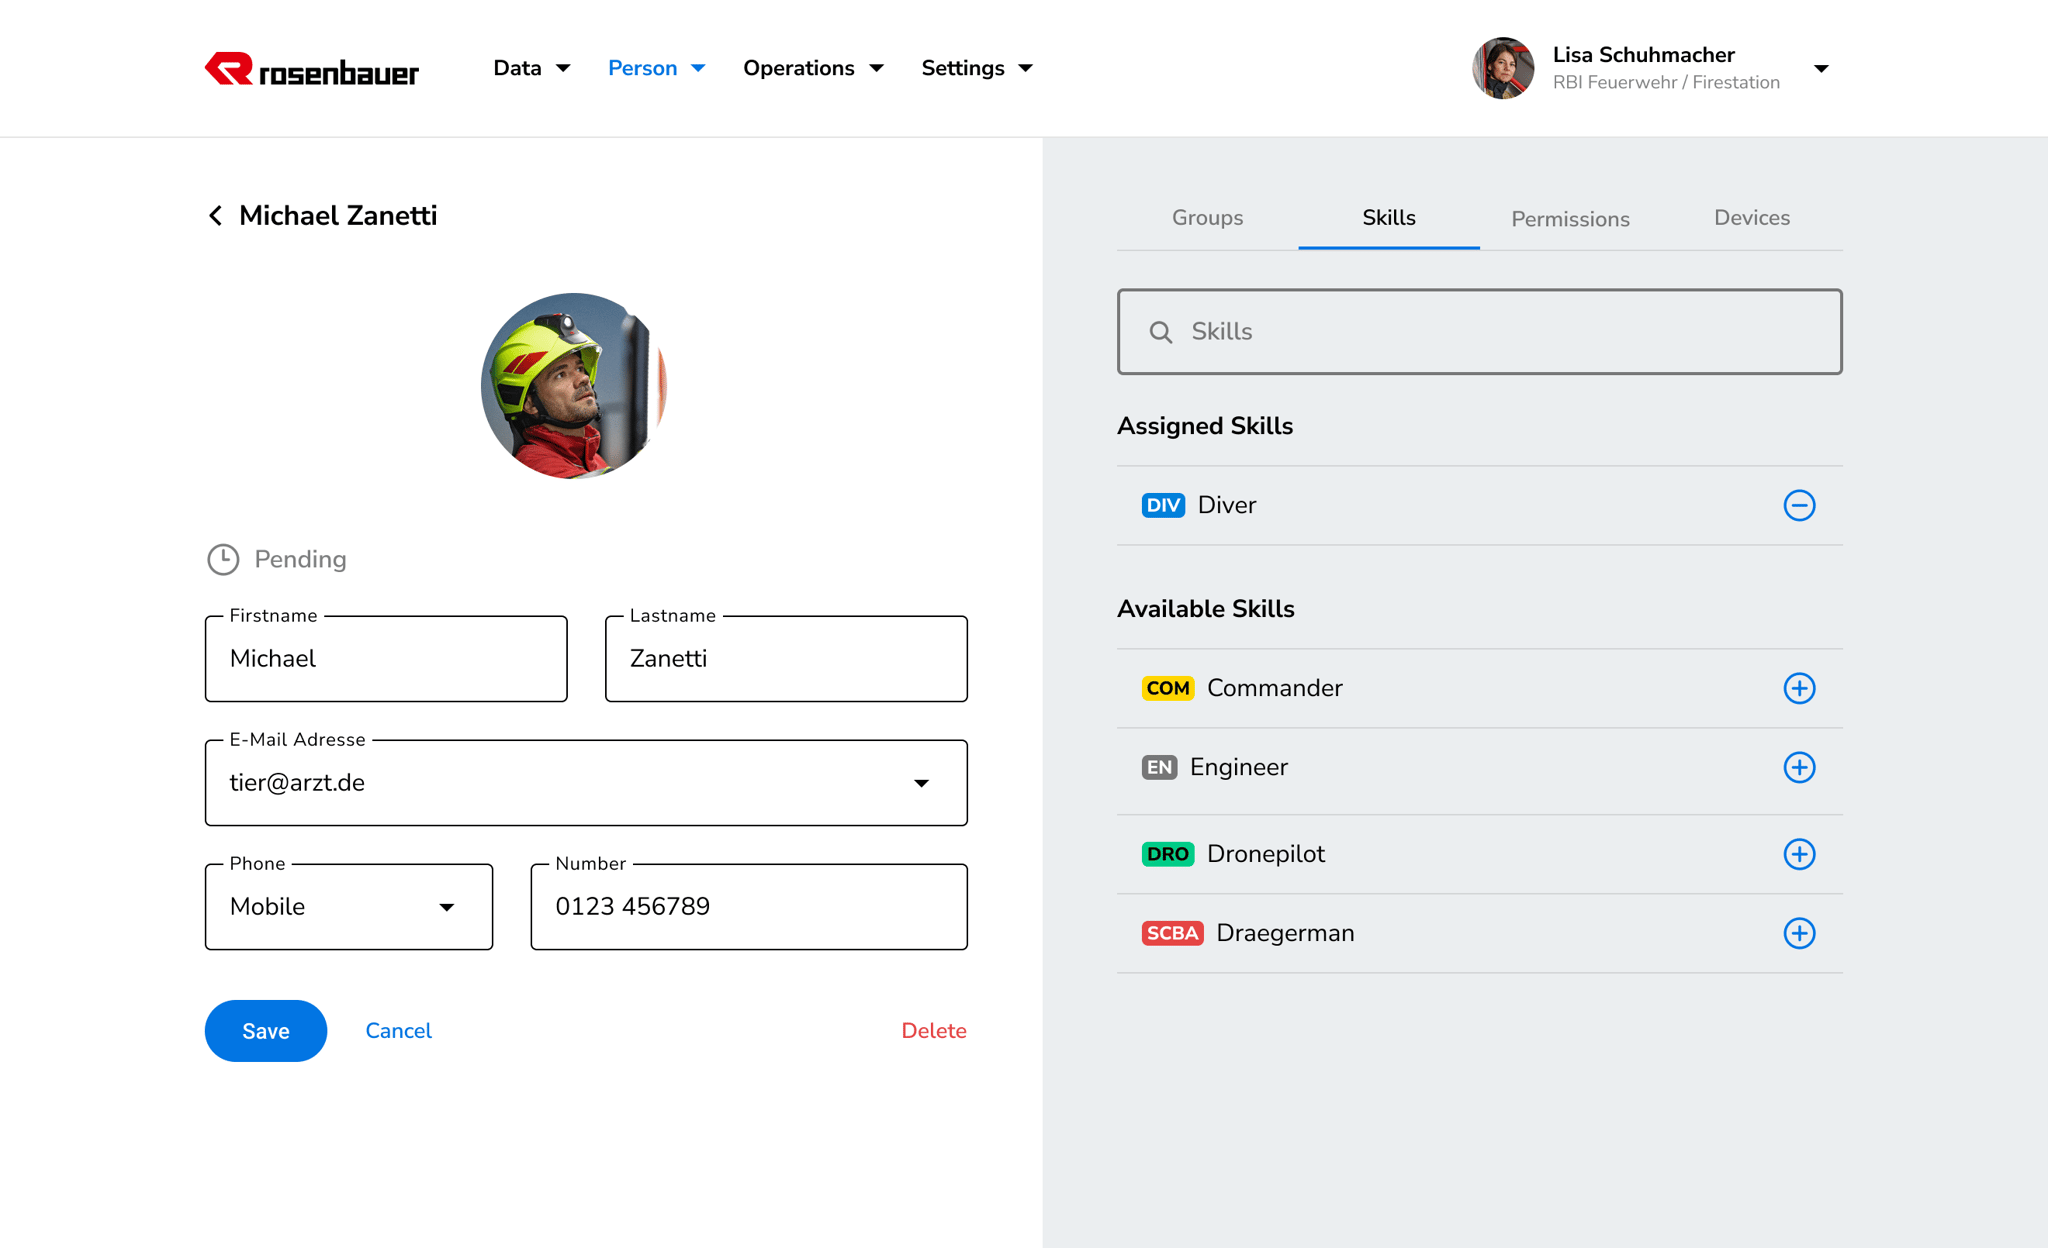Click the Pending status clock icon

[223, 559]
